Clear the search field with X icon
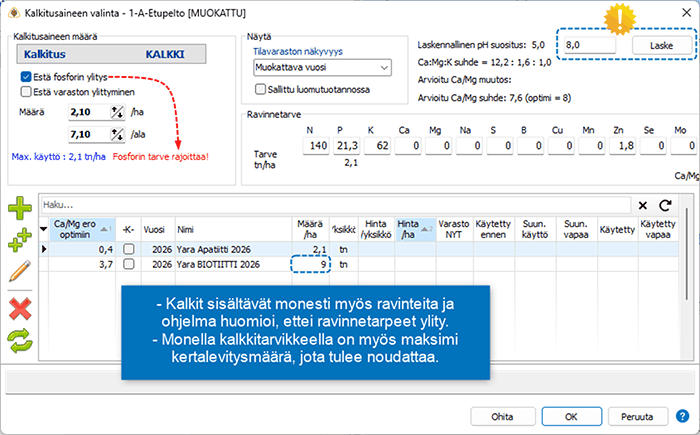 tap(642, 204)
